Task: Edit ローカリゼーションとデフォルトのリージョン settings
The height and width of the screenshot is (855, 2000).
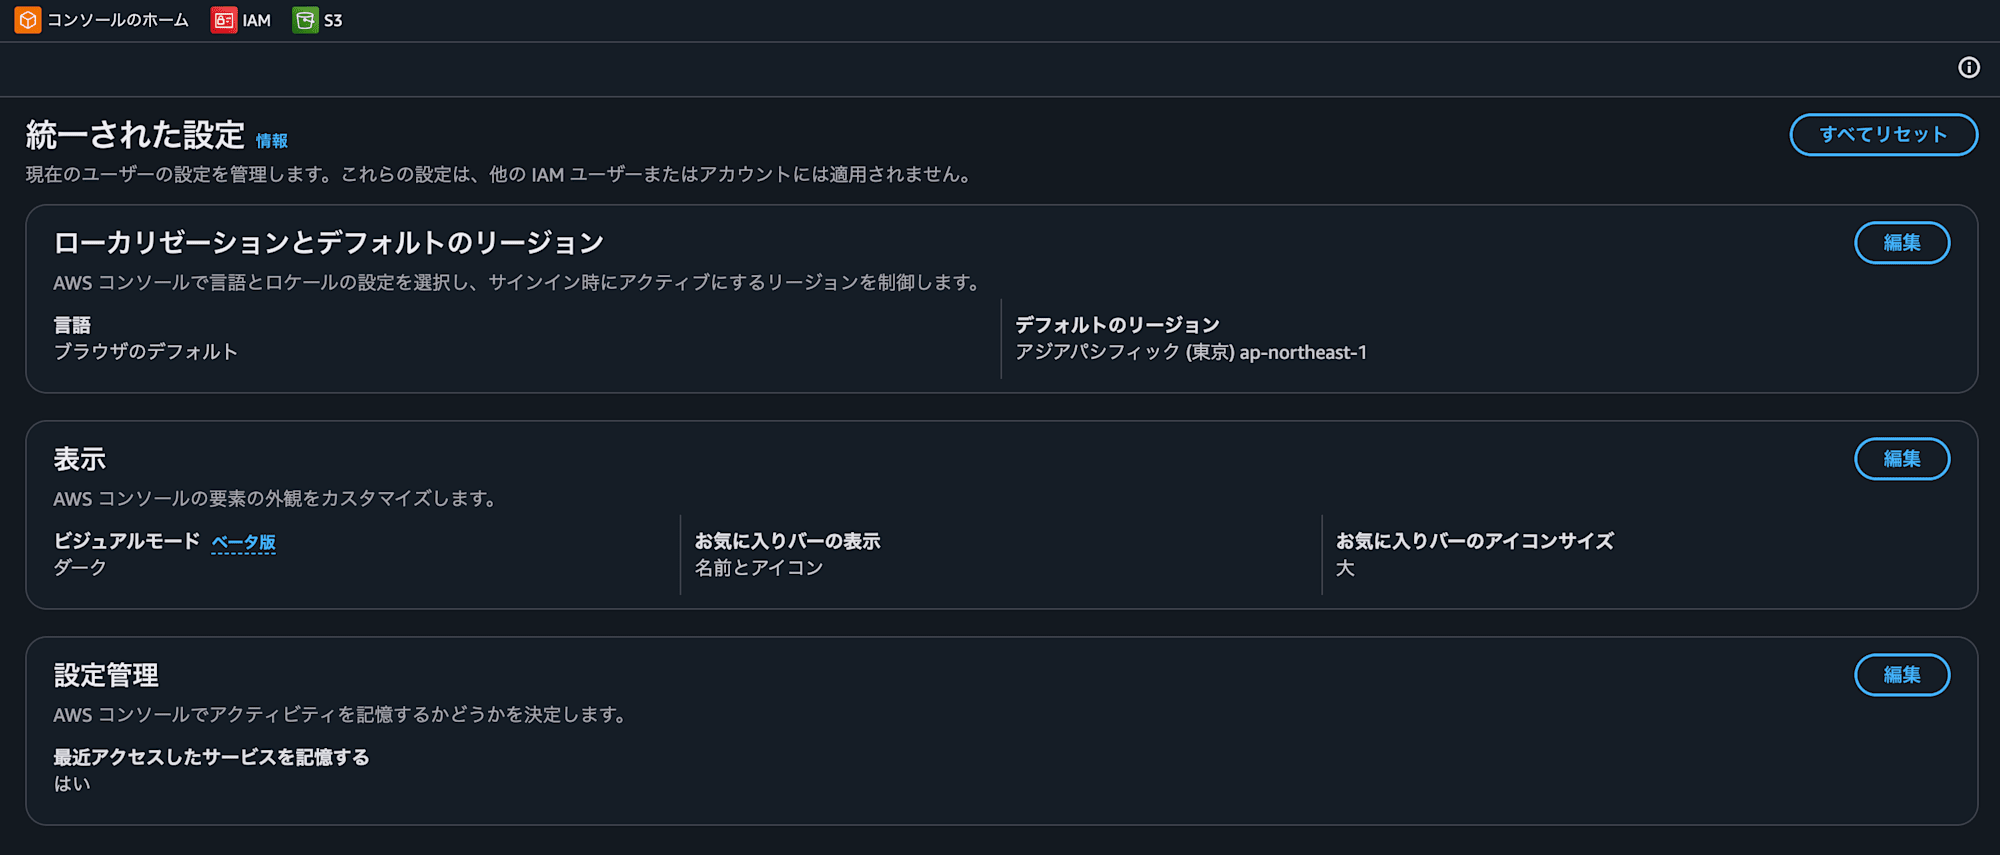Action: tap(1902, 242)
